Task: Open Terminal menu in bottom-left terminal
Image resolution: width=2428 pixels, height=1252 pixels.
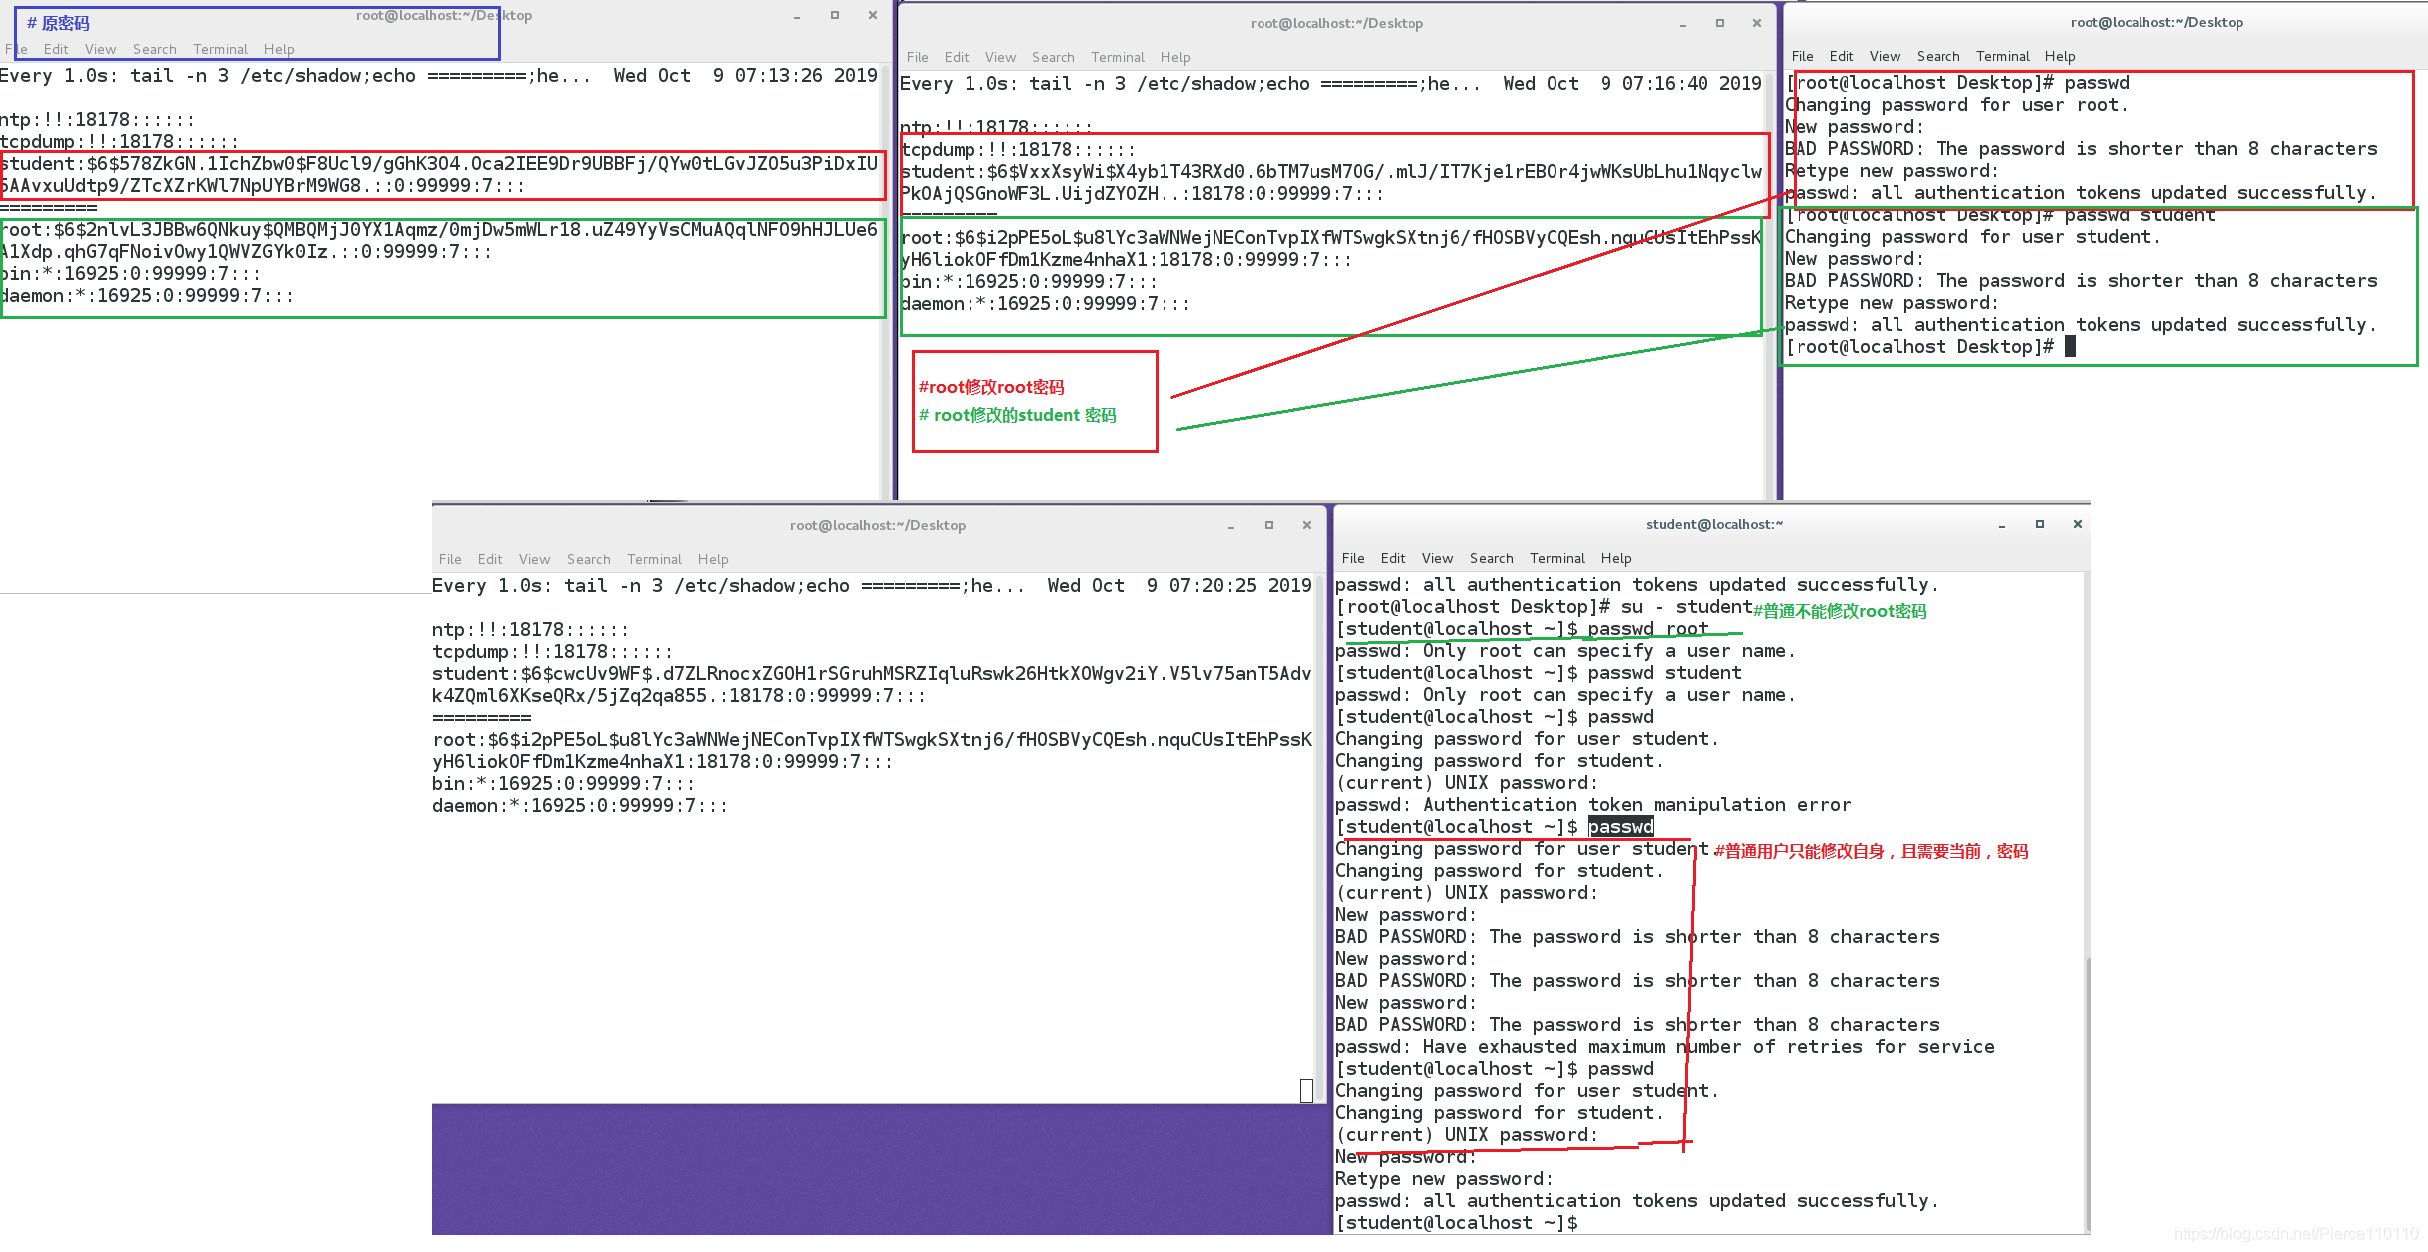Action: (654, 559)
